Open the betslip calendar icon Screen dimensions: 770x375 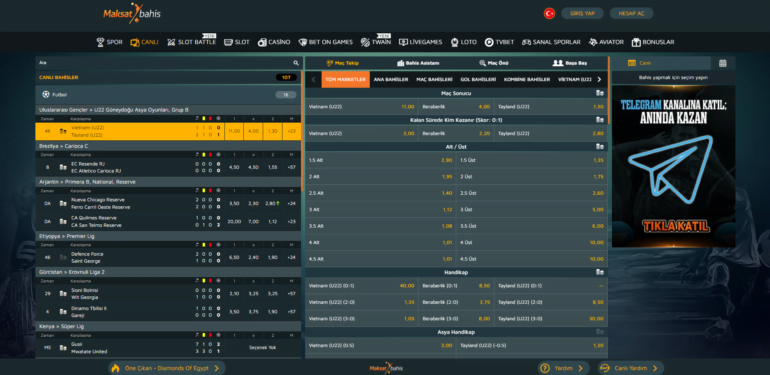723,63
